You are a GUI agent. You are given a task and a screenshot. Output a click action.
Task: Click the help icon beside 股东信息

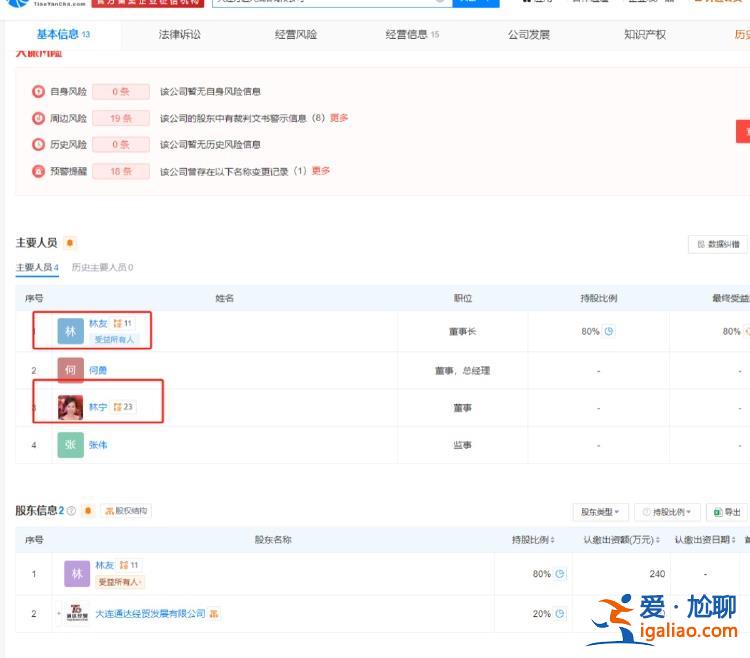(71, 511)
